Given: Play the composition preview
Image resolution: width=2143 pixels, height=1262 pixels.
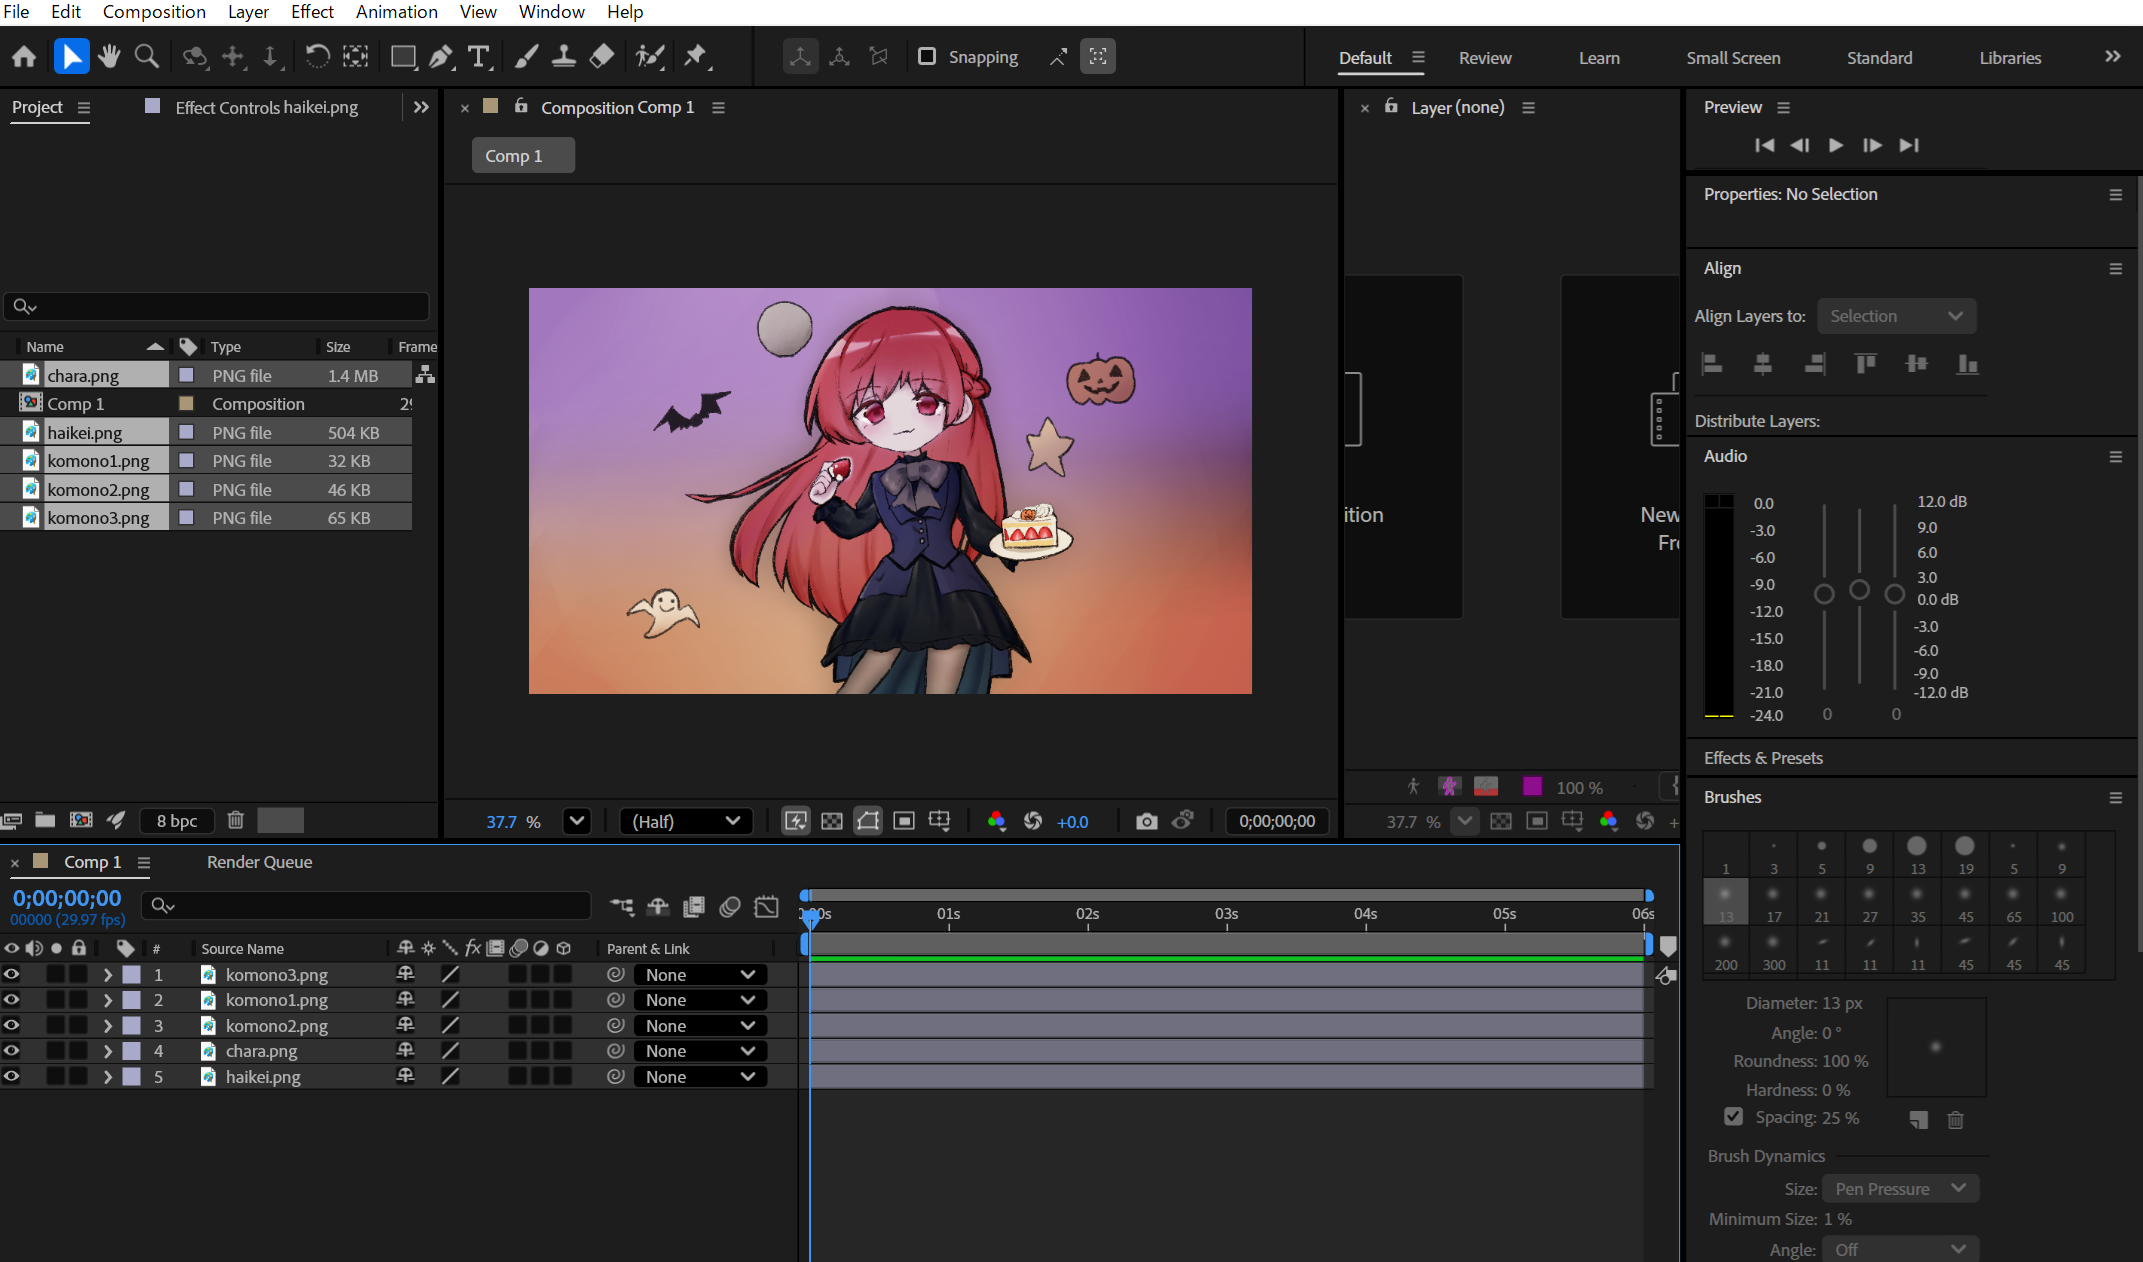Looking at the screenshot, I should (x=1836, y=145).
